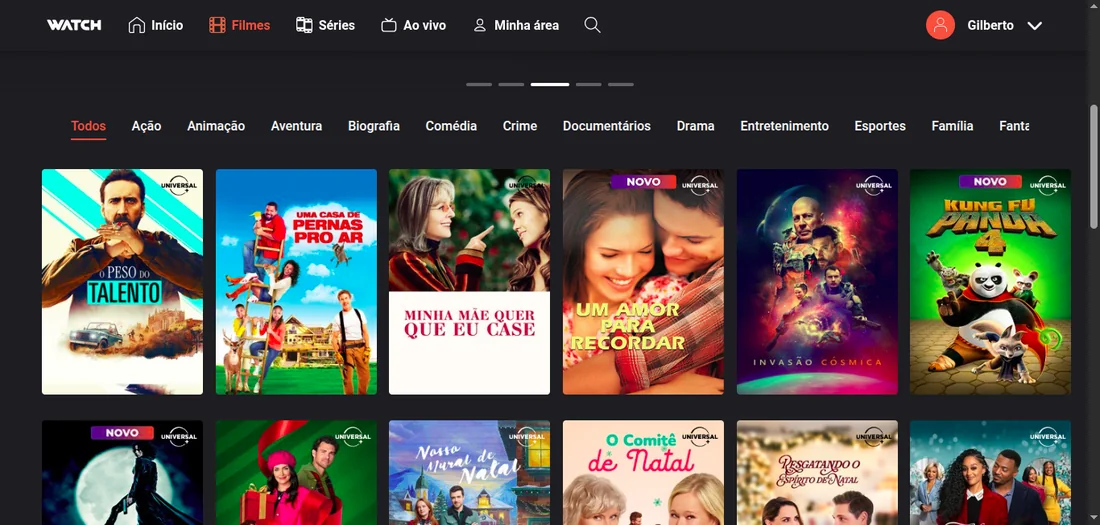Viewport: 1100px width, 525px height.
Task: Click the Séries icon
Action: [x=304, y=25]
